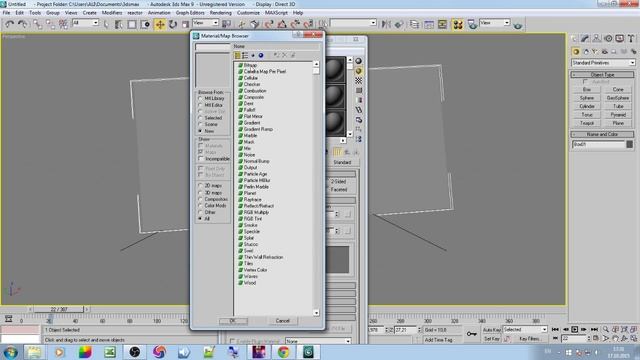This screenshot has width=640, height=360.
Task: Click the Auto Key button
Action: point(491,330)
